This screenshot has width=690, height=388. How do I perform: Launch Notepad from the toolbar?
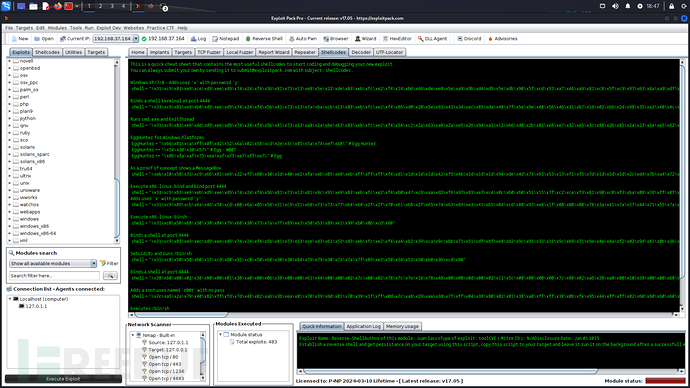pyautogui.click(x=225, y=39)
